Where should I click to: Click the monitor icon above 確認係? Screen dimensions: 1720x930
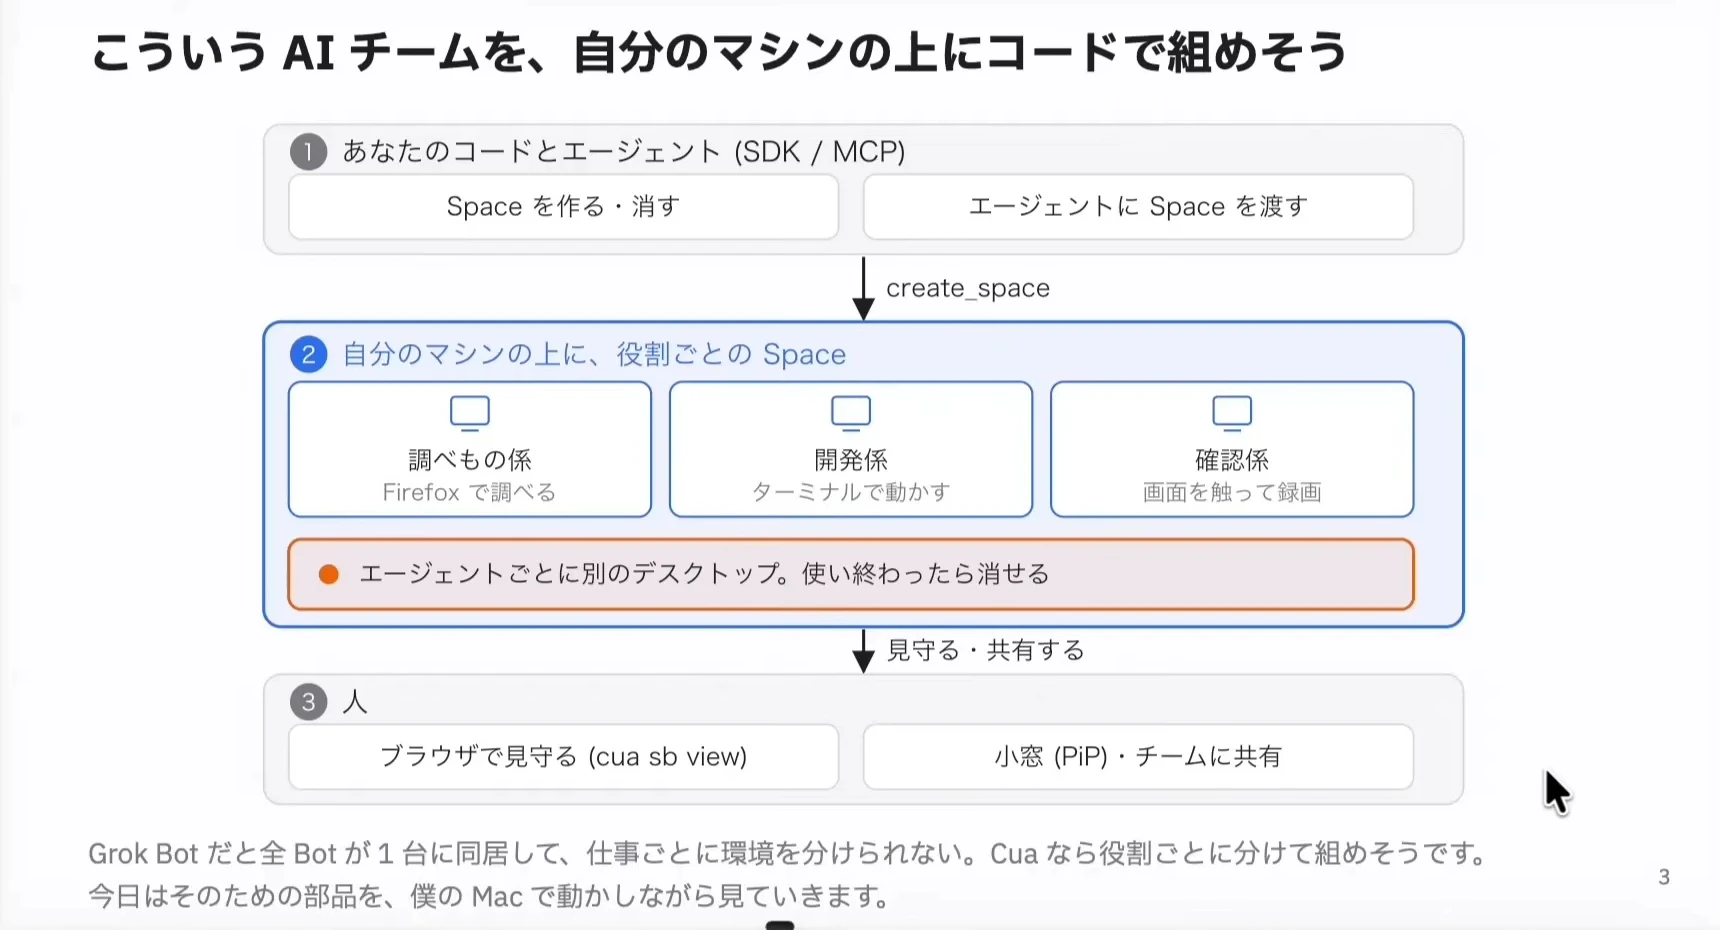click(1232, 414)
